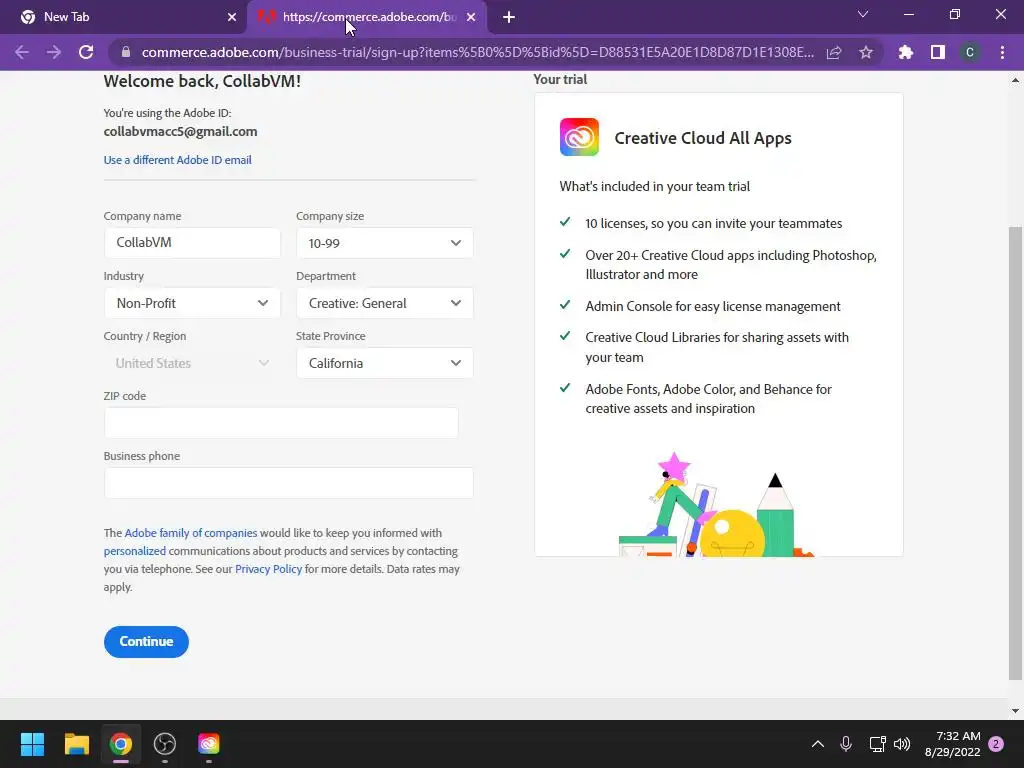Click the browser forward arrow
1024x768 pixels.
[x=54, y=52]
